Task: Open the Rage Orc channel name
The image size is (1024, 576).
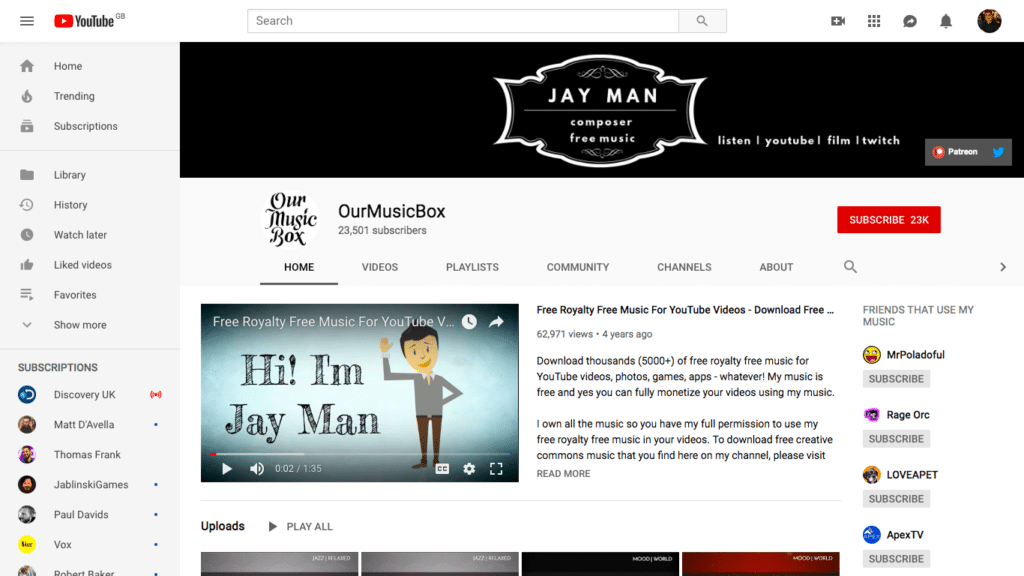Action: click(908, 415)
